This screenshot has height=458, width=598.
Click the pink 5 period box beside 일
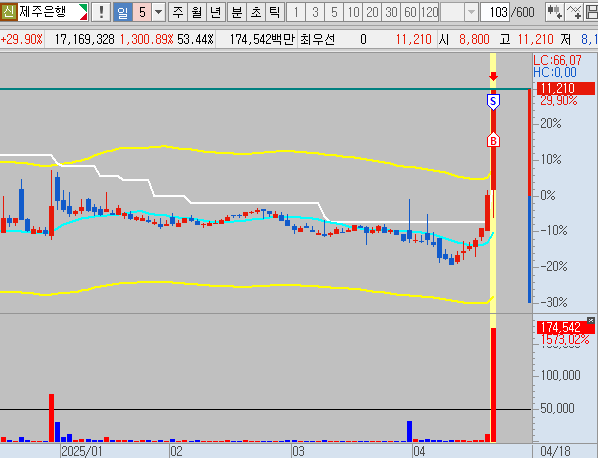(142, 12)
